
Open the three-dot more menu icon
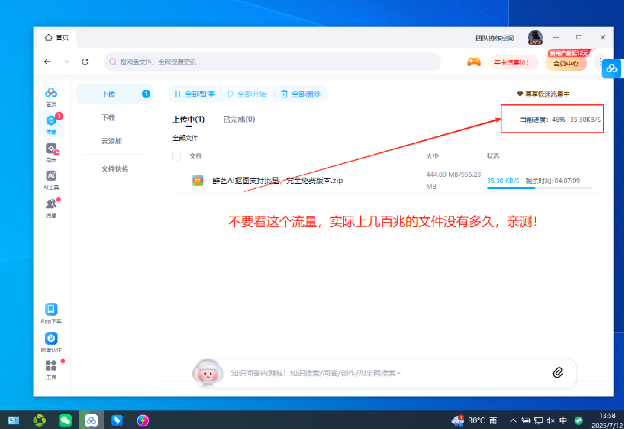600,62
